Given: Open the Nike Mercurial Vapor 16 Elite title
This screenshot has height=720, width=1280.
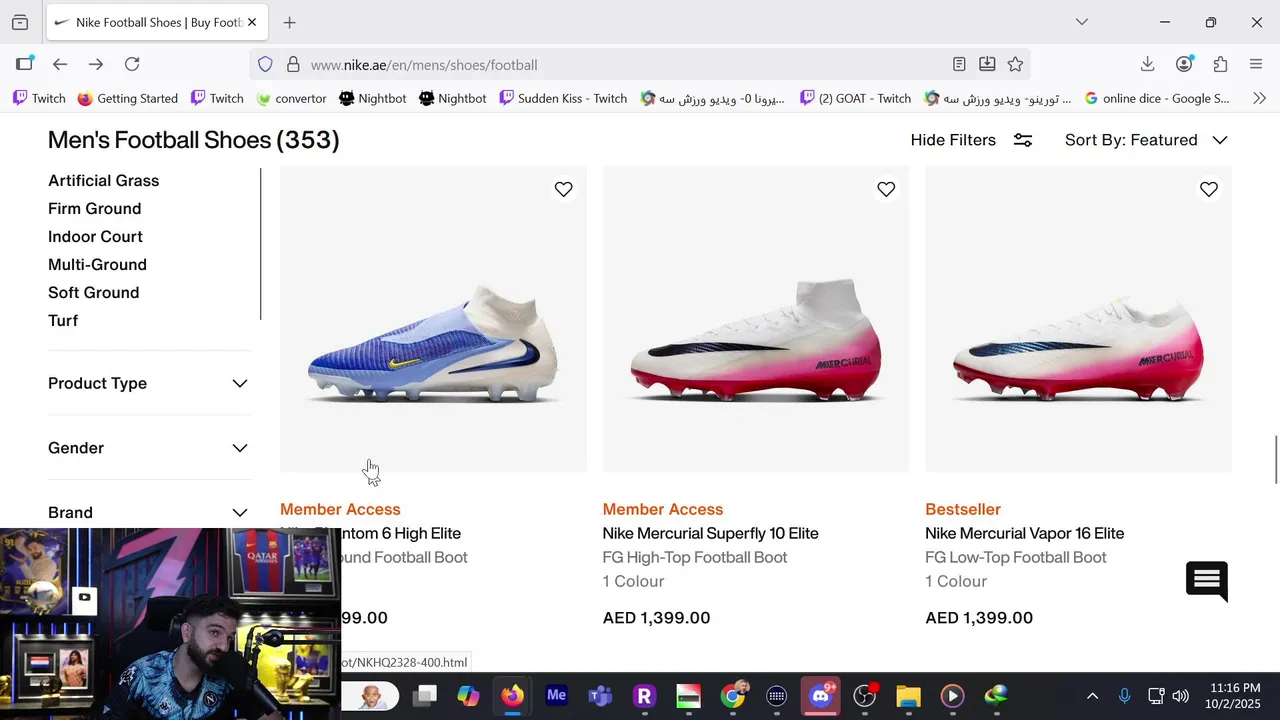Looking at the screenshot, I should point(1024,534).
